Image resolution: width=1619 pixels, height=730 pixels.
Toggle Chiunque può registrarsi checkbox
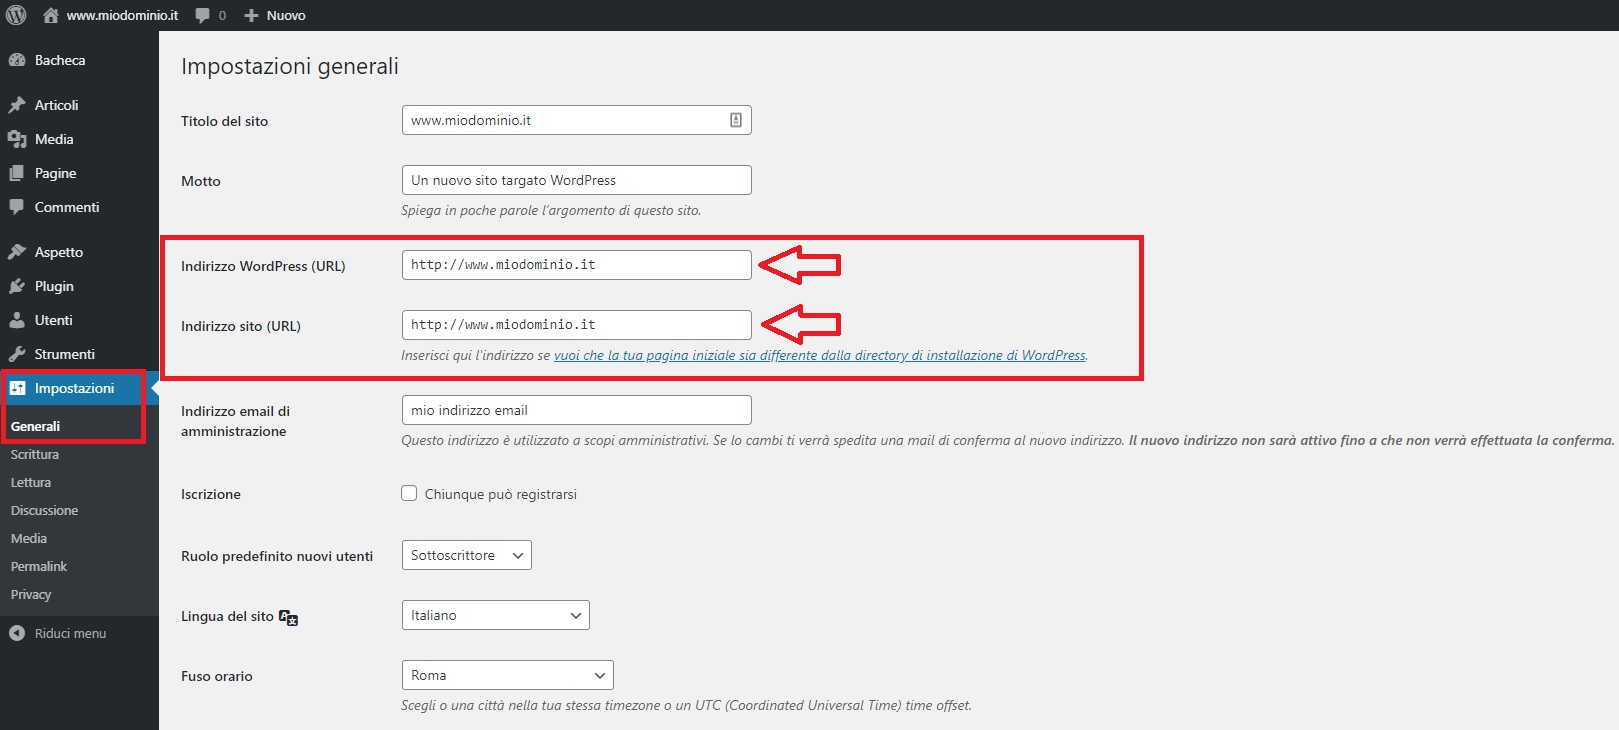(x=409, y=493)
